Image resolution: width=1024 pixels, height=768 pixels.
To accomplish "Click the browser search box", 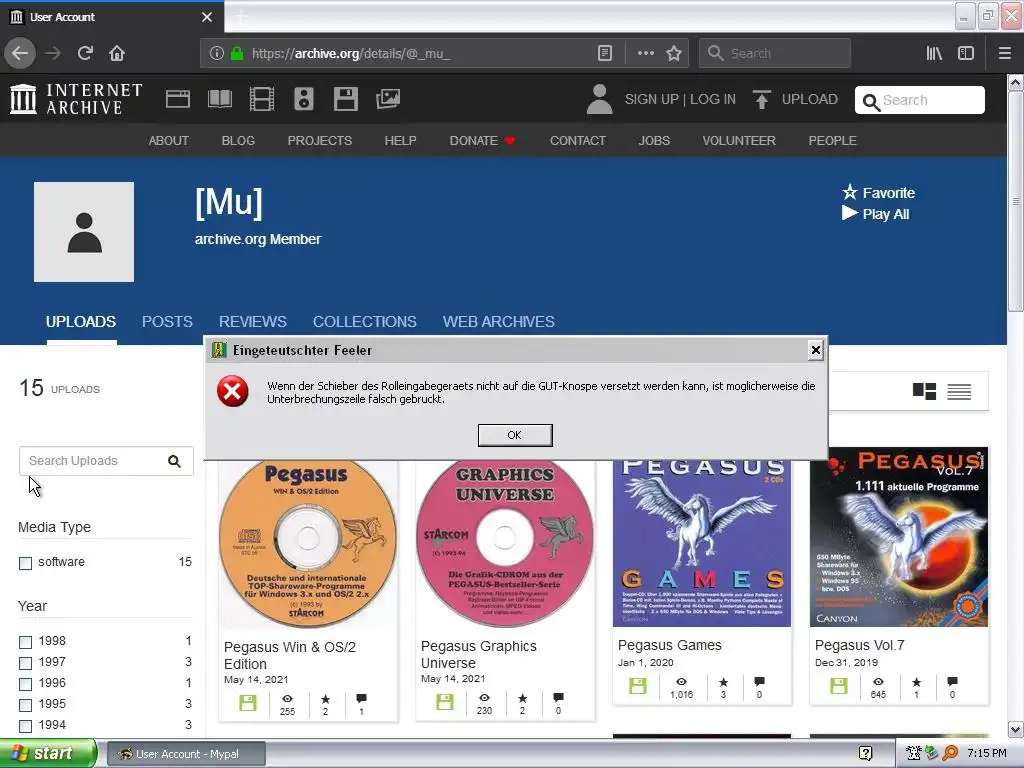I will (x=775, y=54).
